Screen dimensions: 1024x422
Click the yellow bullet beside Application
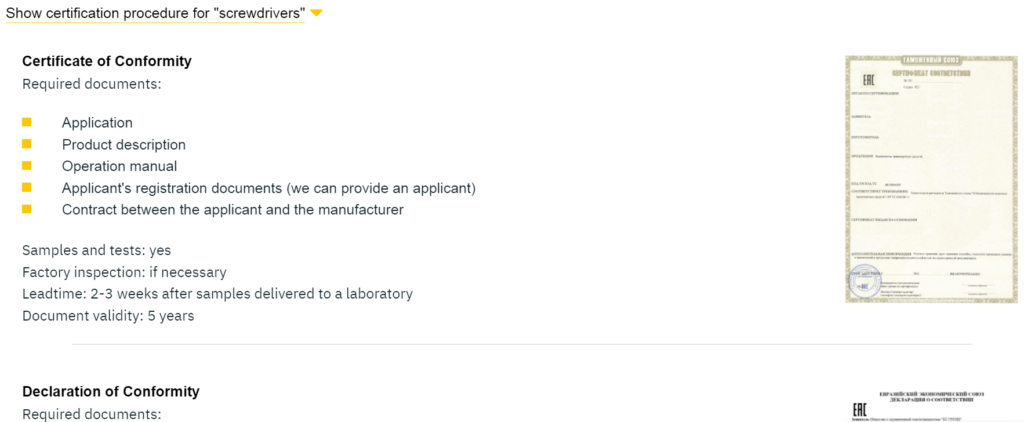point(27,122)
